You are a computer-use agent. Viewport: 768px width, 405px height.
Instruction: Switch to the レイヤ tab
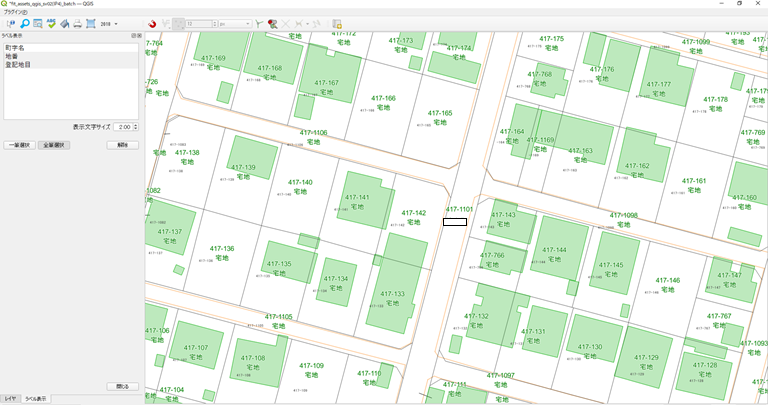tap(10, 398)
